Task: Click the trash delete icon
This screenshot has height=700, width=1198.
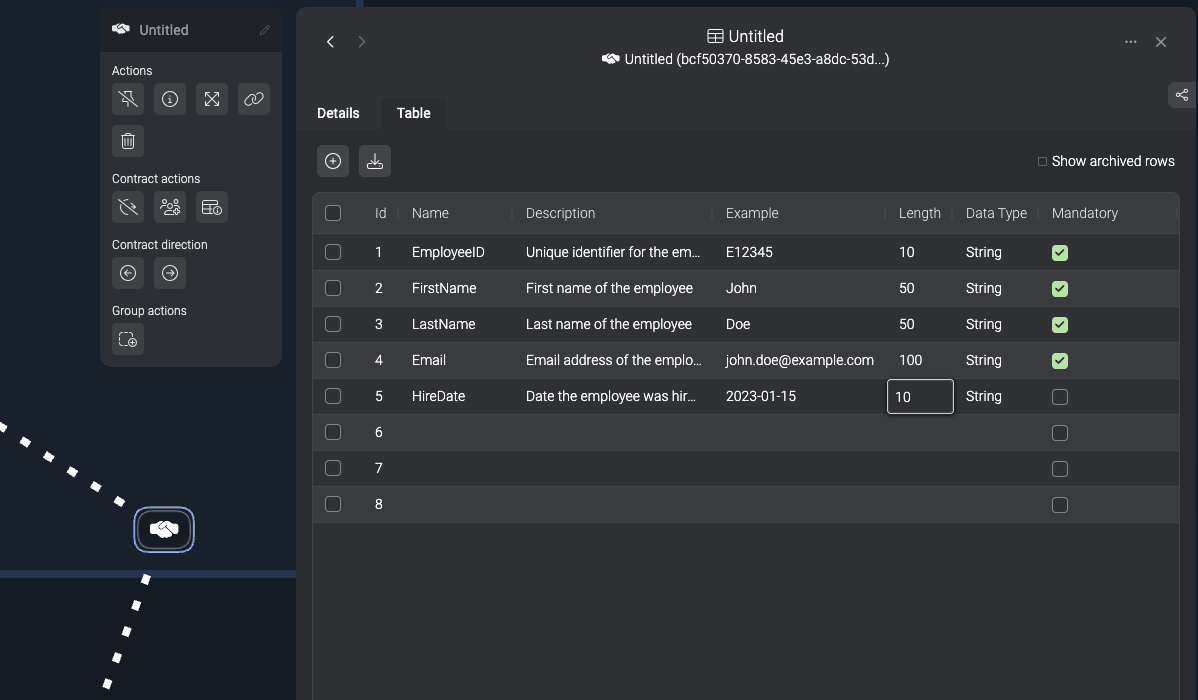Action: pos(128,141)
